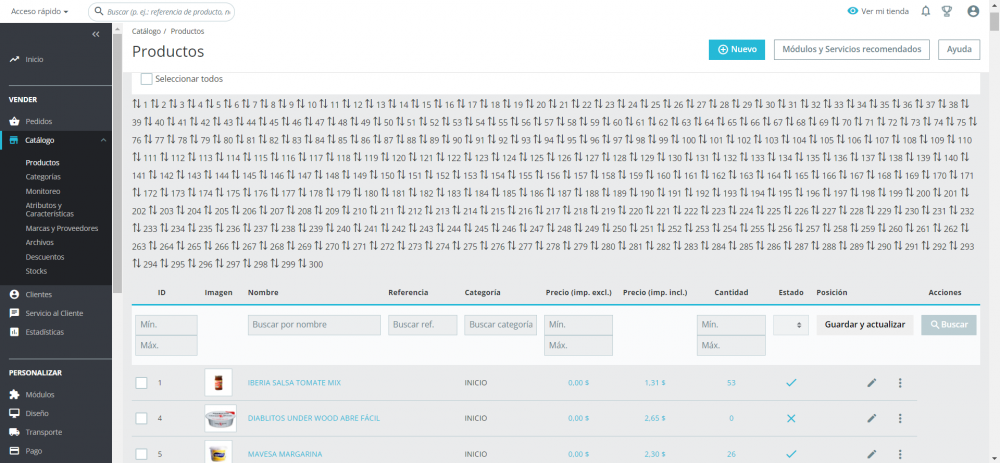Click DIABLITOS product thumbnail
This screenshot has width=1000, height=463.
click(221, 418)
